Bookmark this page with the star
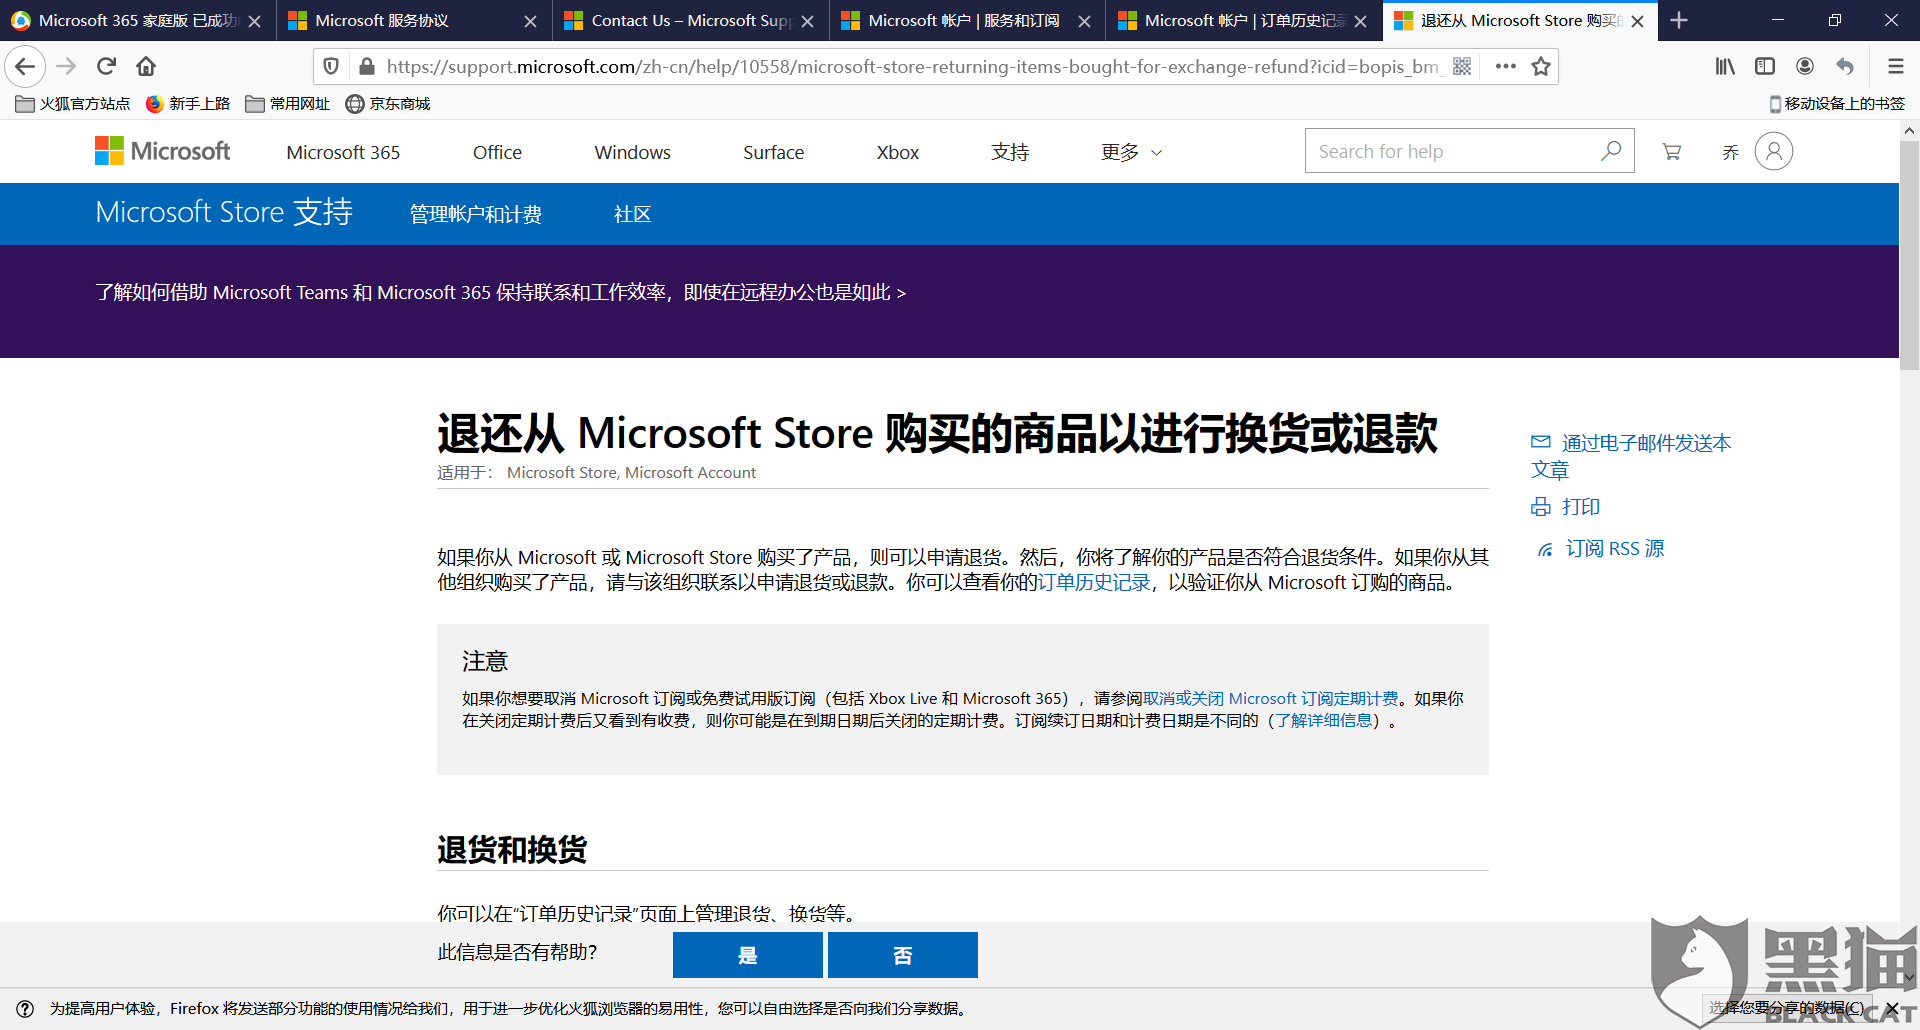The height and width of the screenshot is (1030, 1920). point(1541,67)
